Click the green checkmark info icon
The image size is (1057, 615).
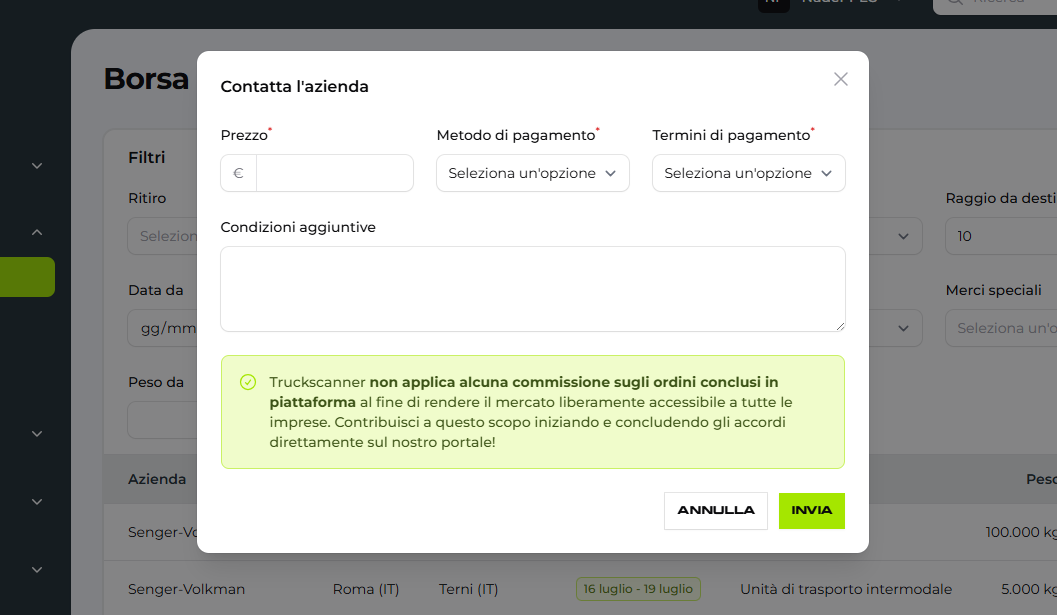tap(248, 382)
